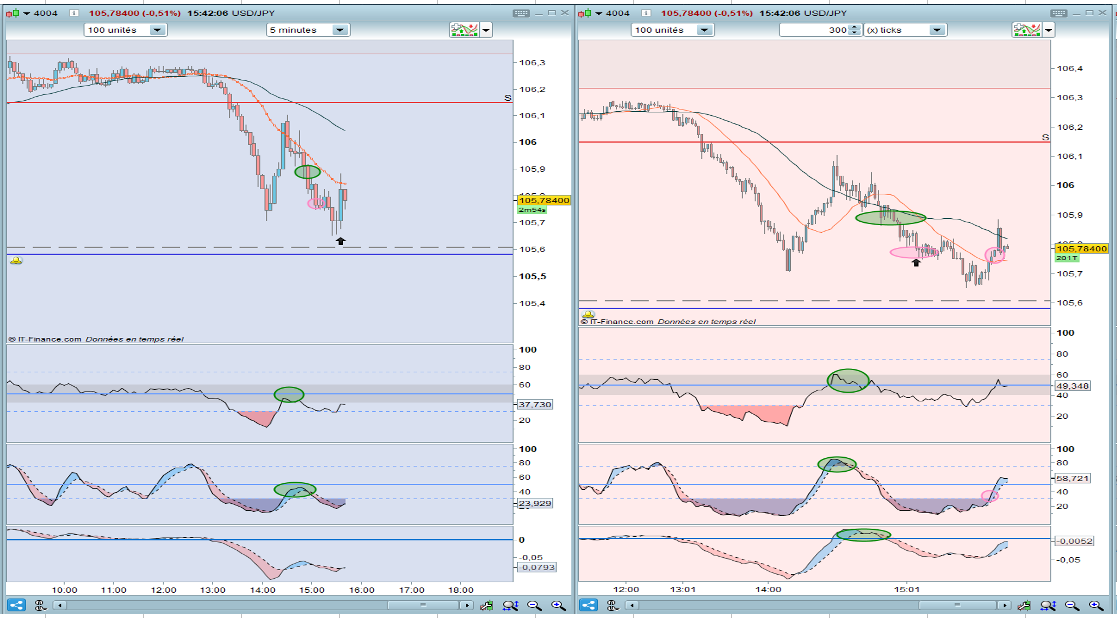Open the info icon next to 4004 in the right chart
Image resolution: width=1117 pixels, height=618 pixels.
tap(646, 13)
